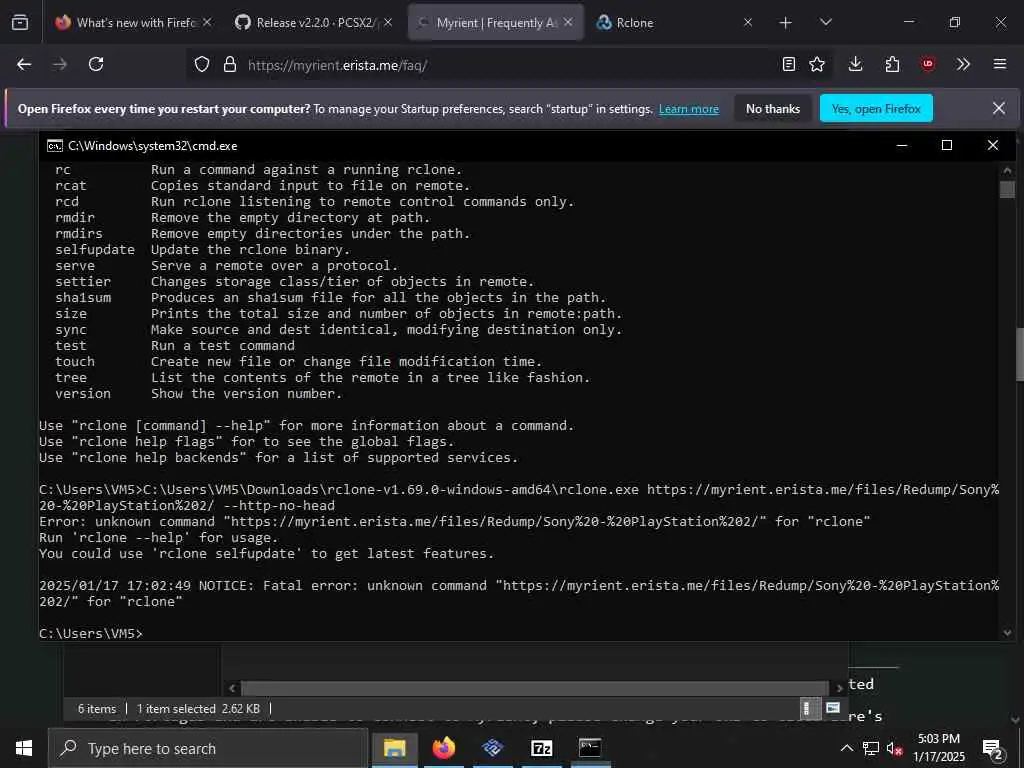Open Command Prompt taskbar icon

click(x=590, y=748)
